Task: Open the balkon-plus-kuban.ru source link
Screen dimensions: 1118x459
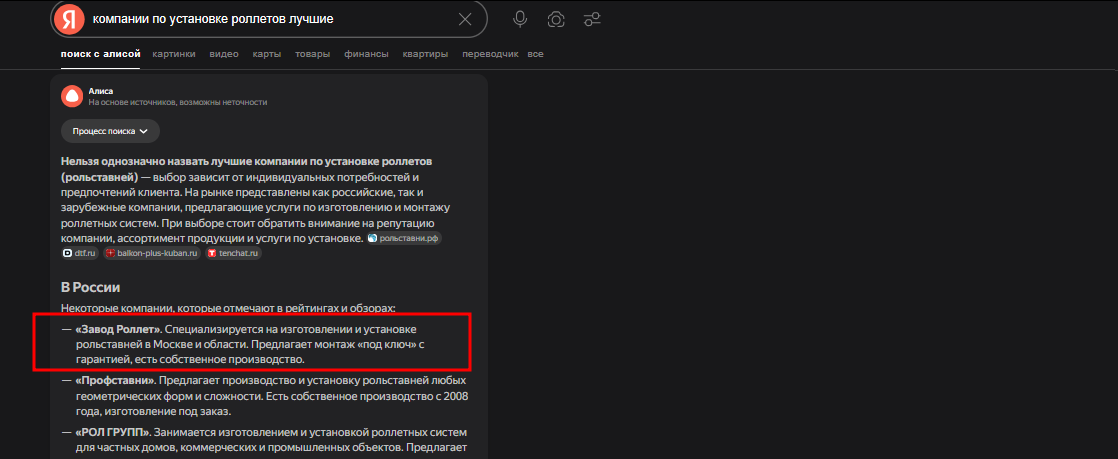Action: tap(153, 253)
